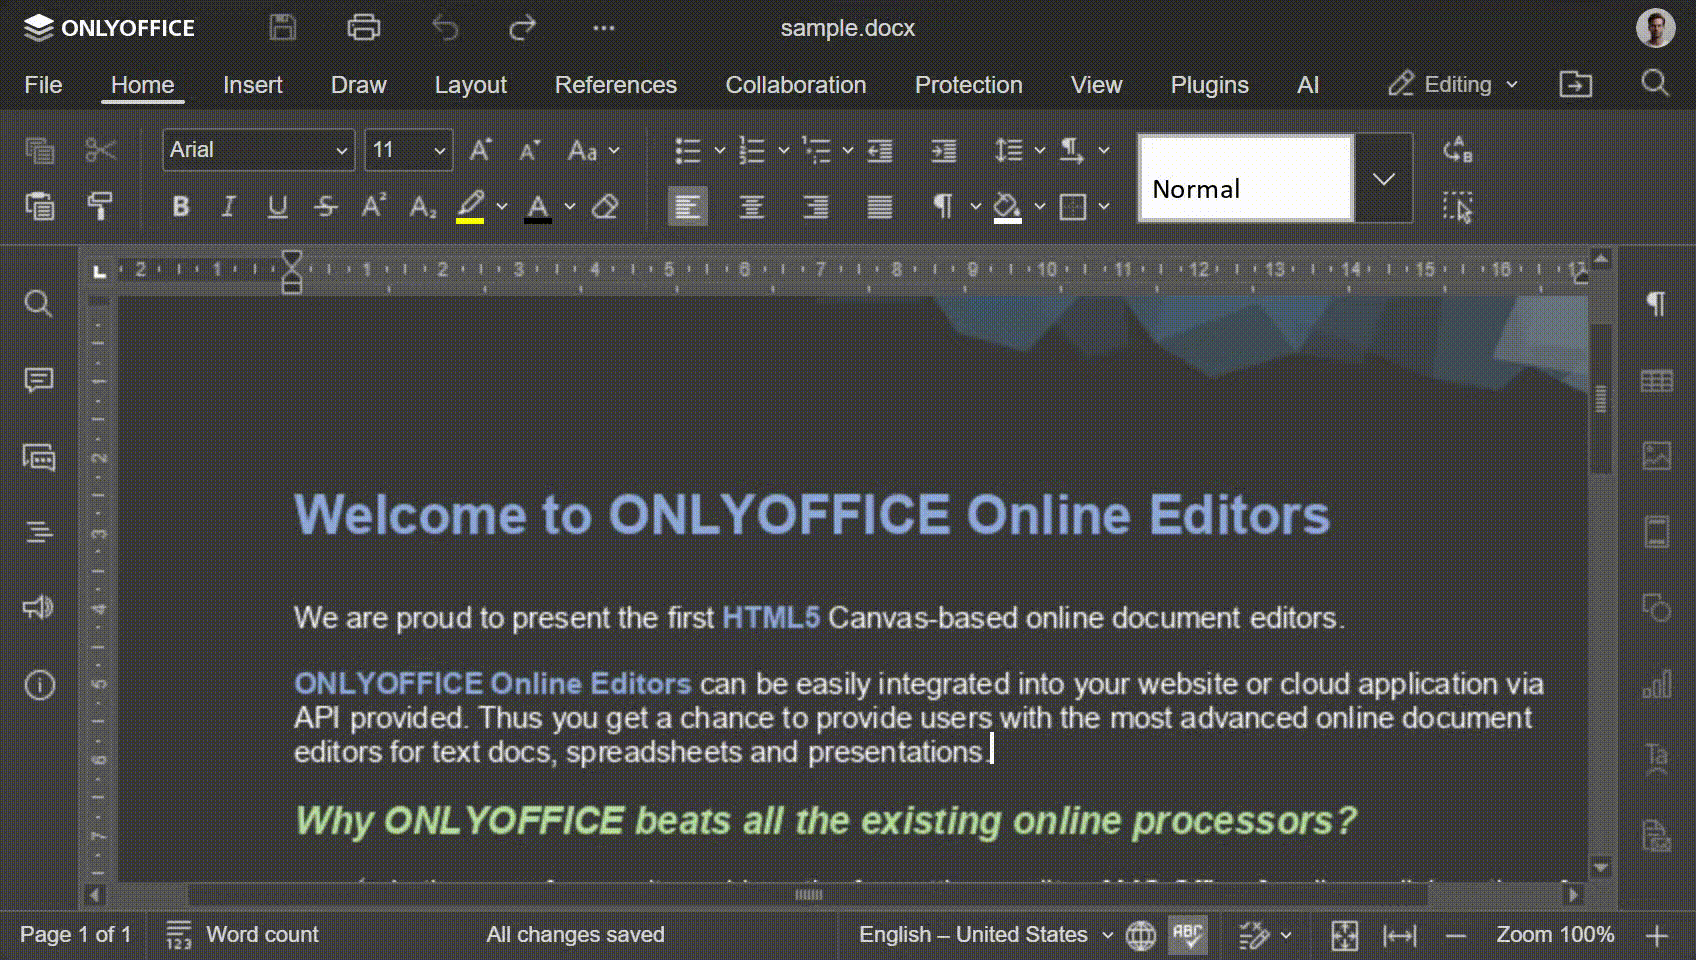Activate the copy style paintbrush

pyautogui.click(x=100, y=206)
